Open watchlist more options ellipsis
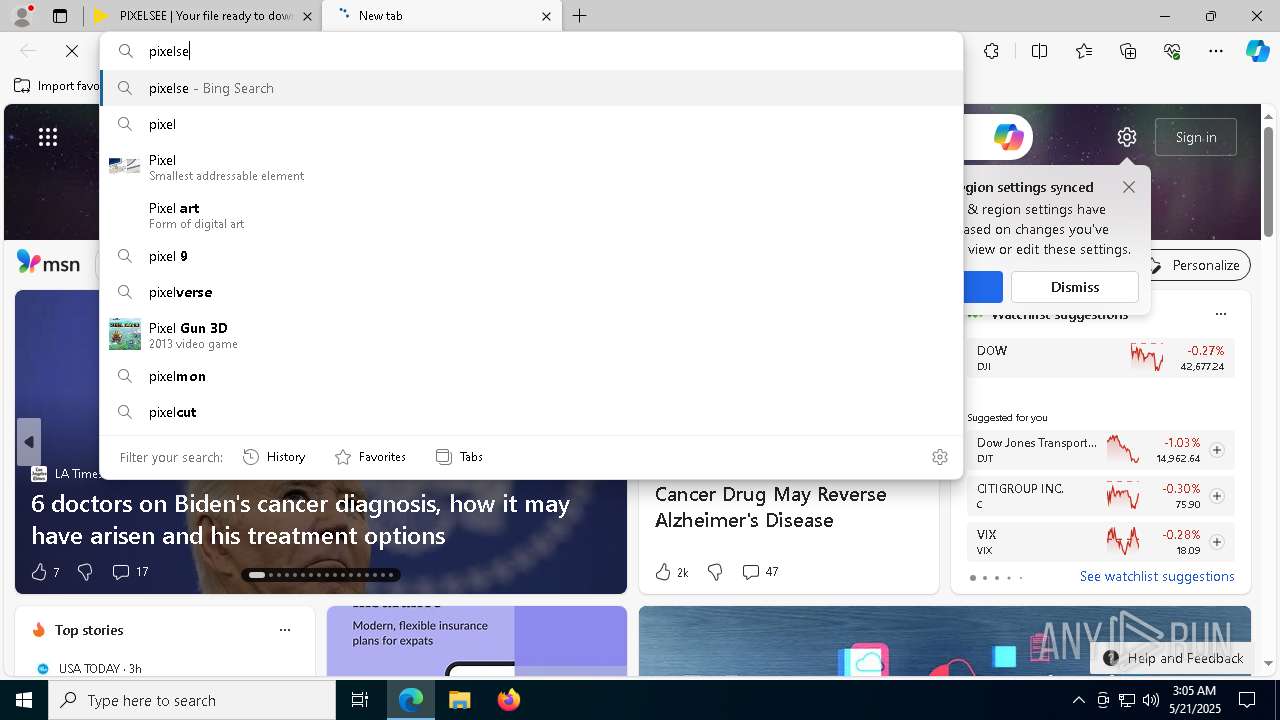The width and height of the screenshot is (1280, 720). point(1220,314)
